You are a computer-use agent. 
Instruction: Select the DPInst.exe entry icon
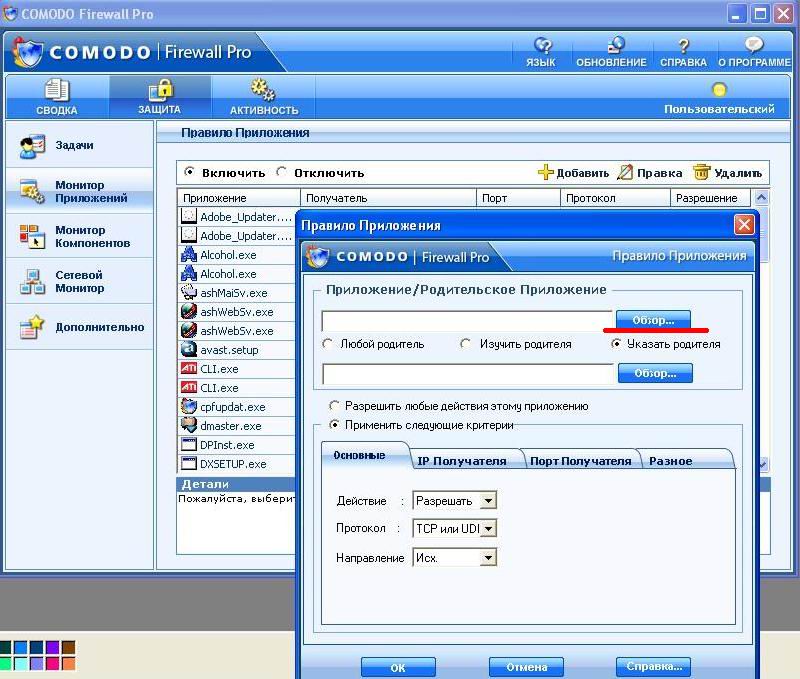(x=189, y=444)
